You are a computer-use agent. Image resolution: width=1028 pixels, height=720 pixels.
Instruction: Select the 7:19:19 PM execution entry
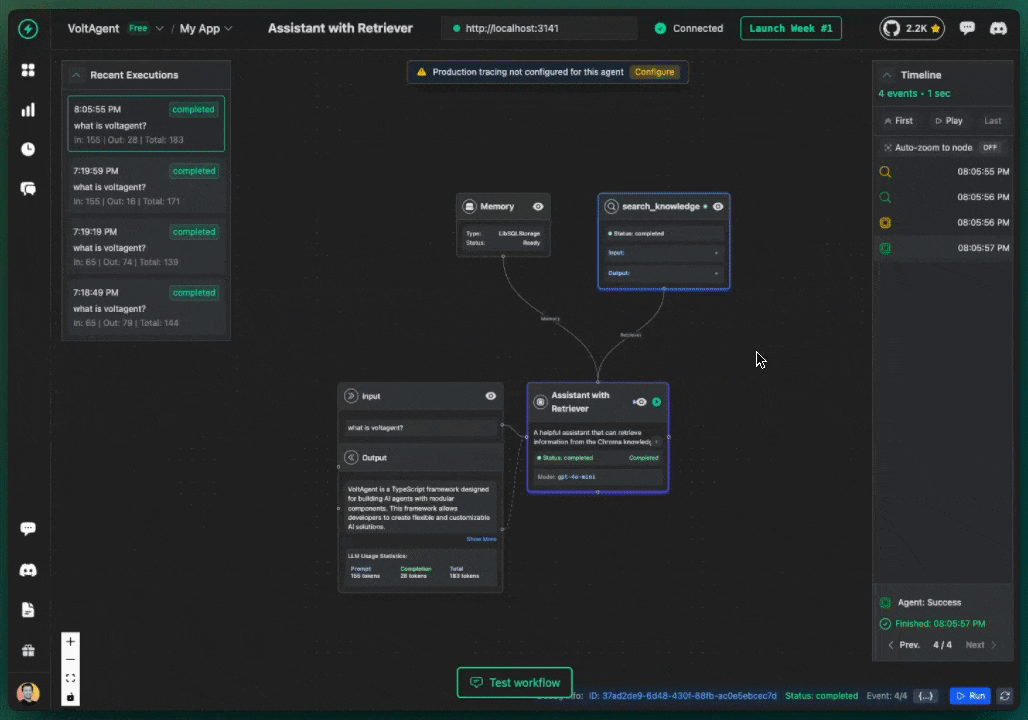pyautogui.click(x=146, y=247)
